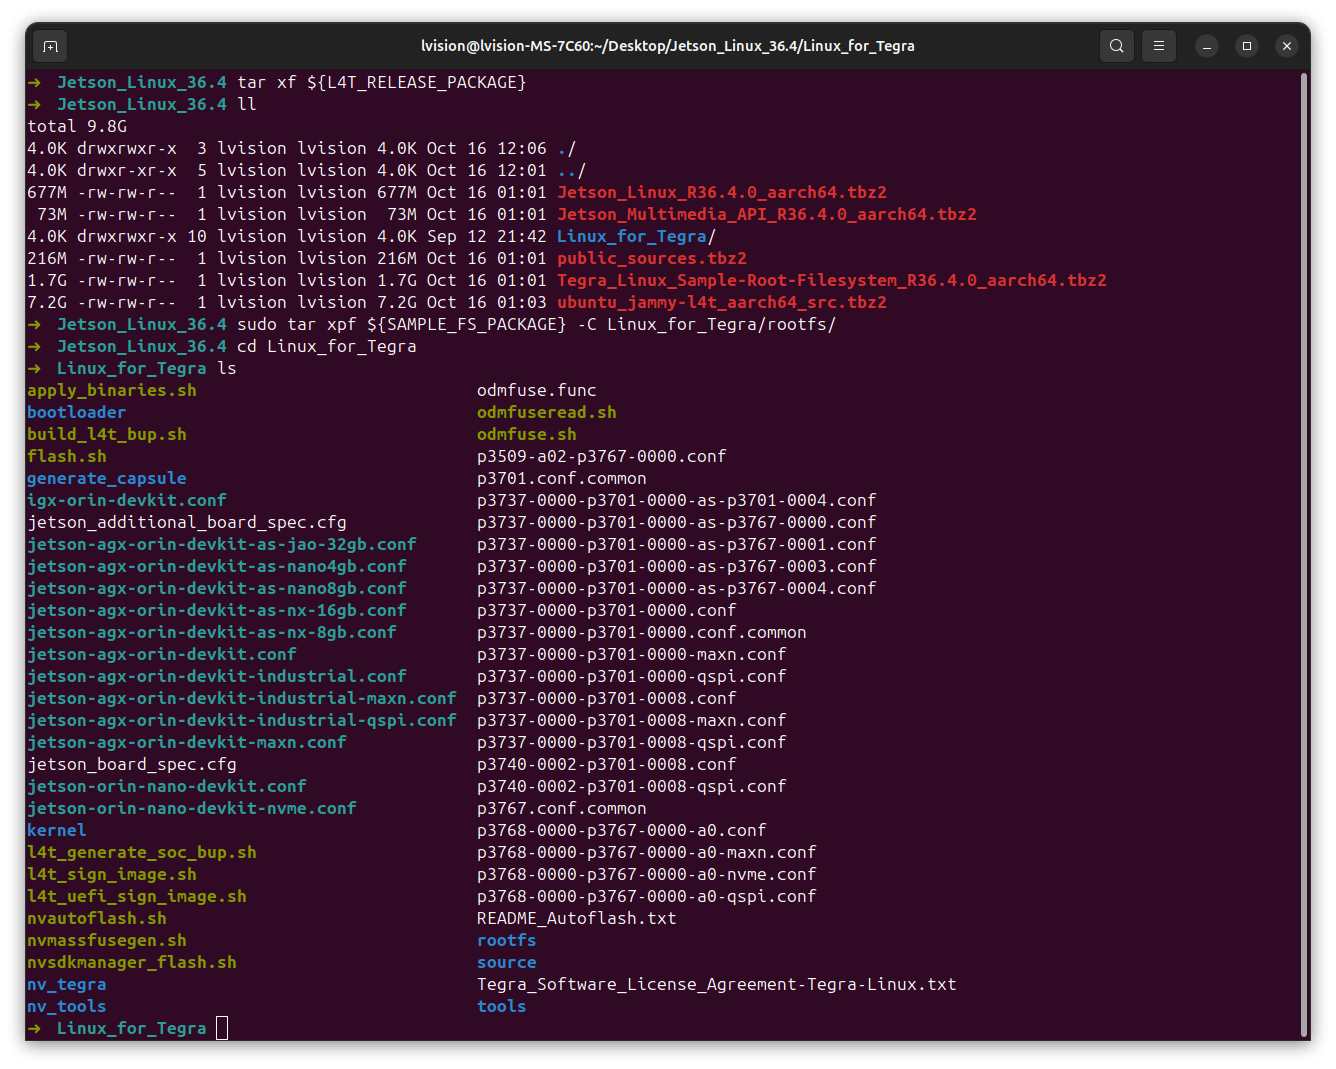Close the terminal window
This screenshot has height=1069, width=1336.
[1287, 46]
